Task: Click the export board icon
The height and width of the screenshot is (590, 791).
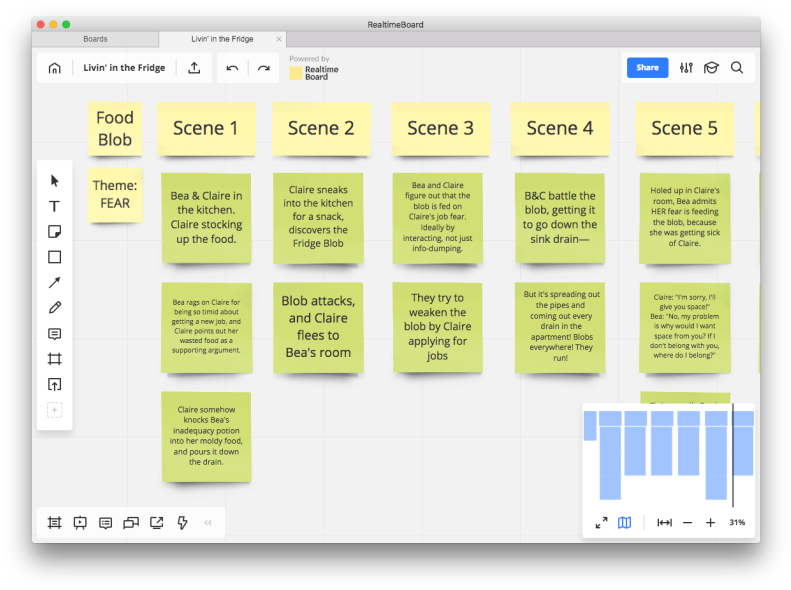Action: [194, 68]
